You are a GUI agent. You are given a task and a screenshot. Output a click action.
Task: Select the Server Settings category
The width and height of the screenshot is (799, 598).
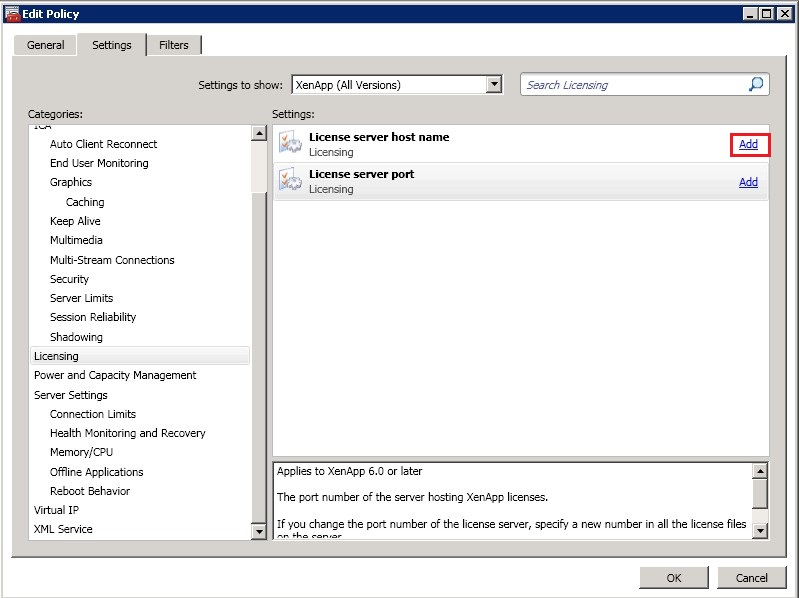71,395
